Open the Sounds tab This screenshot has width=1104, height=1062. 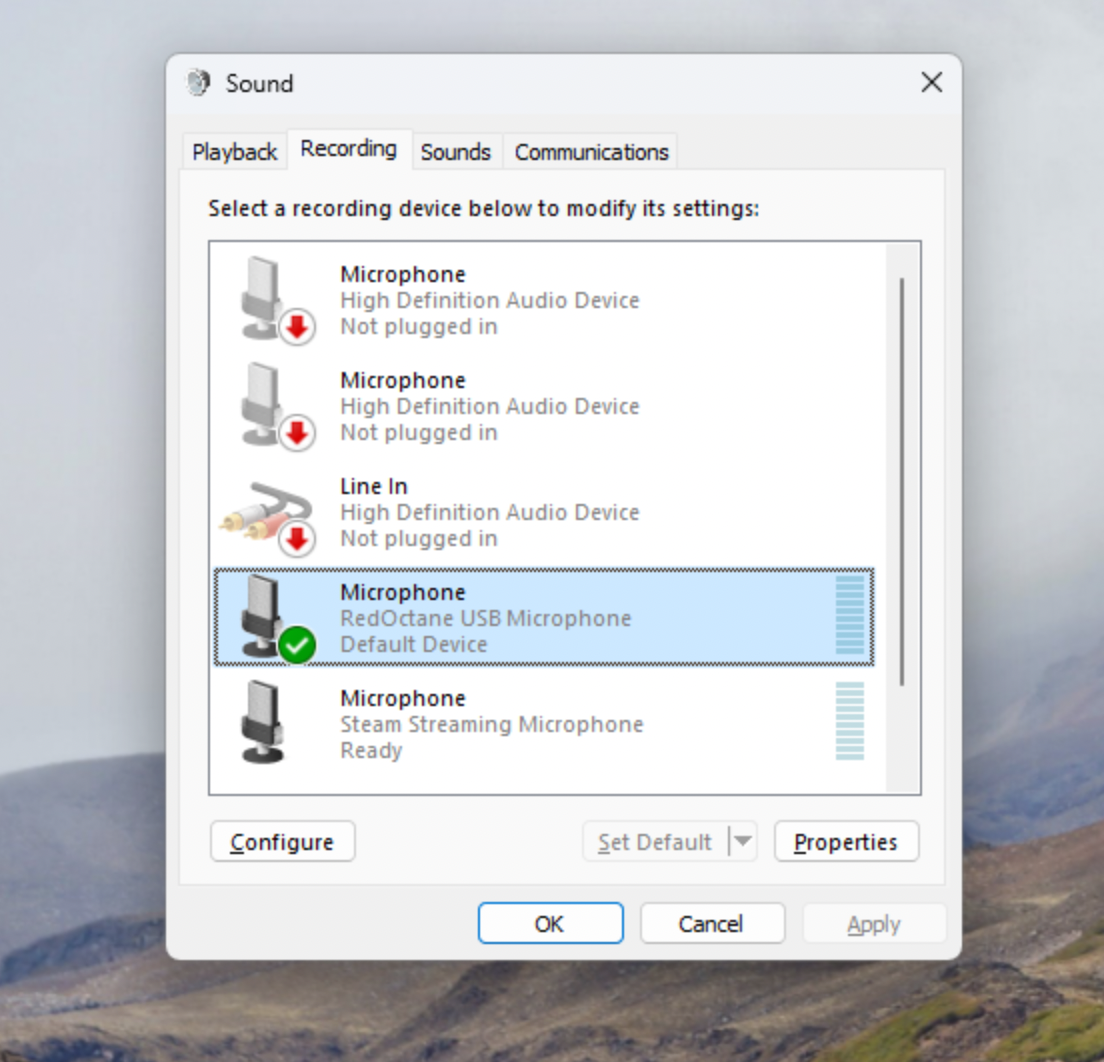tap(455, 152)
